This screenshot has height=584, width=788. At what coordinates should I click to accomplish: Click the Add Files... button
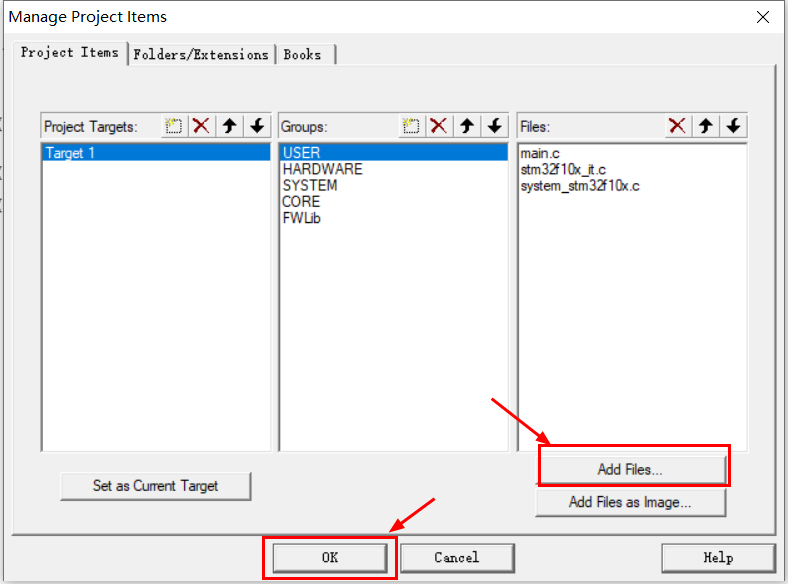pyautogui.click(x=631, y=469)
